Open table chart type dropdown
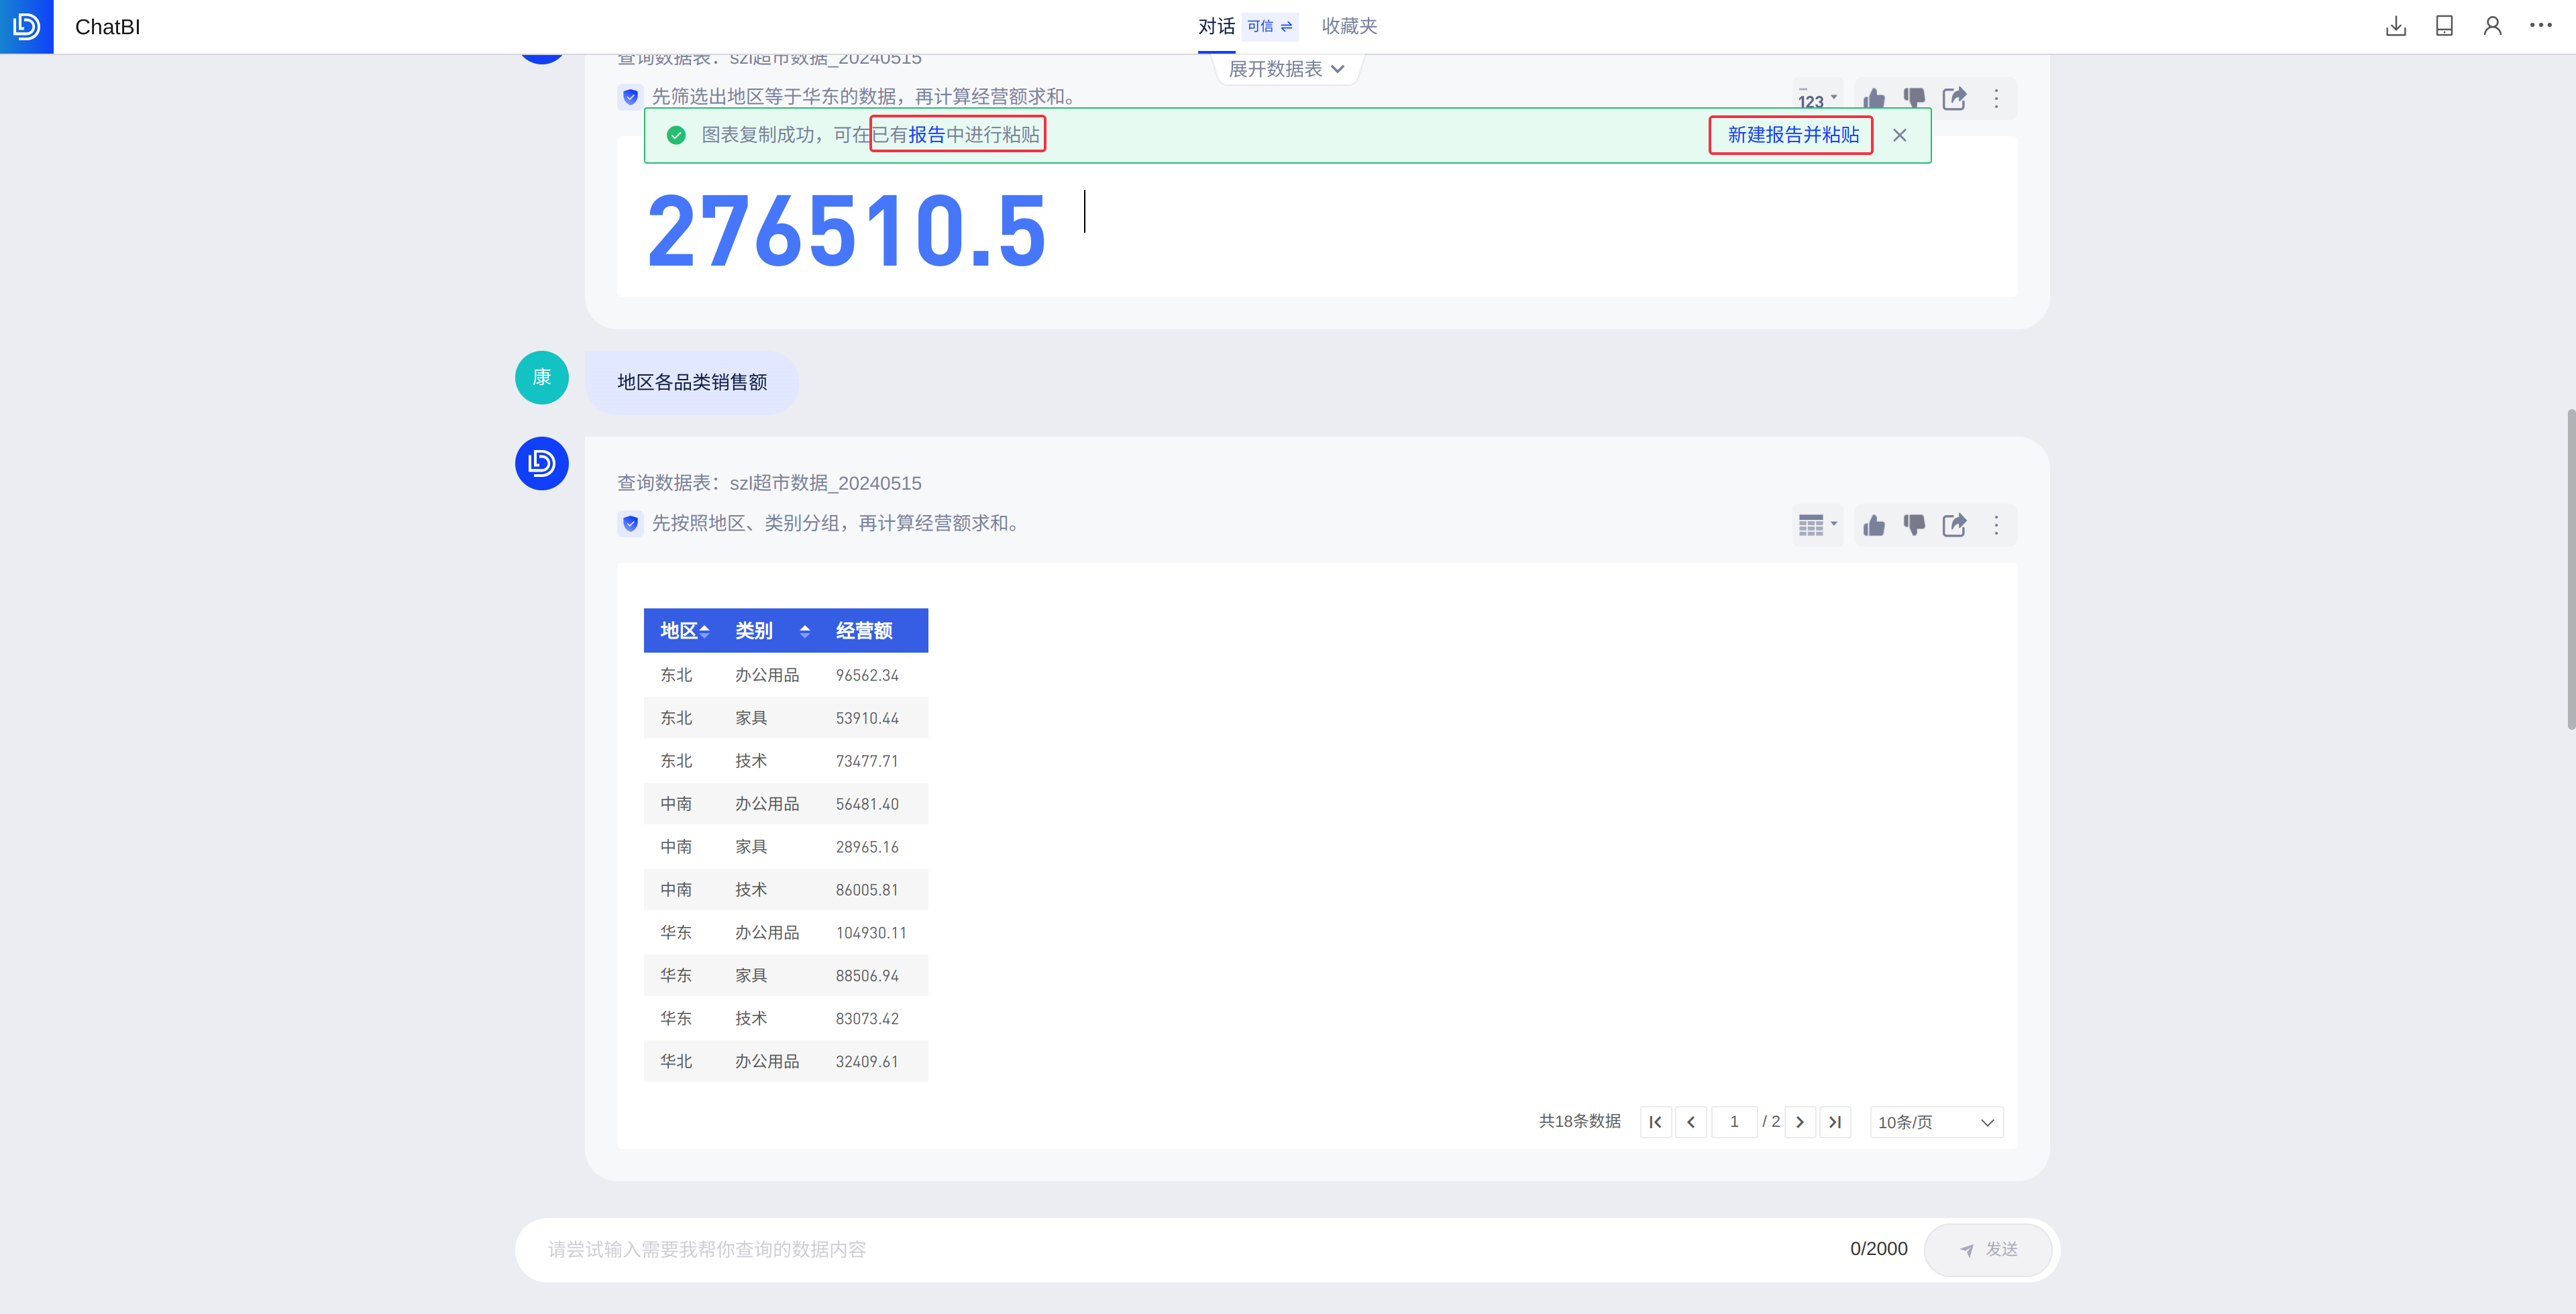 [1817, 525]
